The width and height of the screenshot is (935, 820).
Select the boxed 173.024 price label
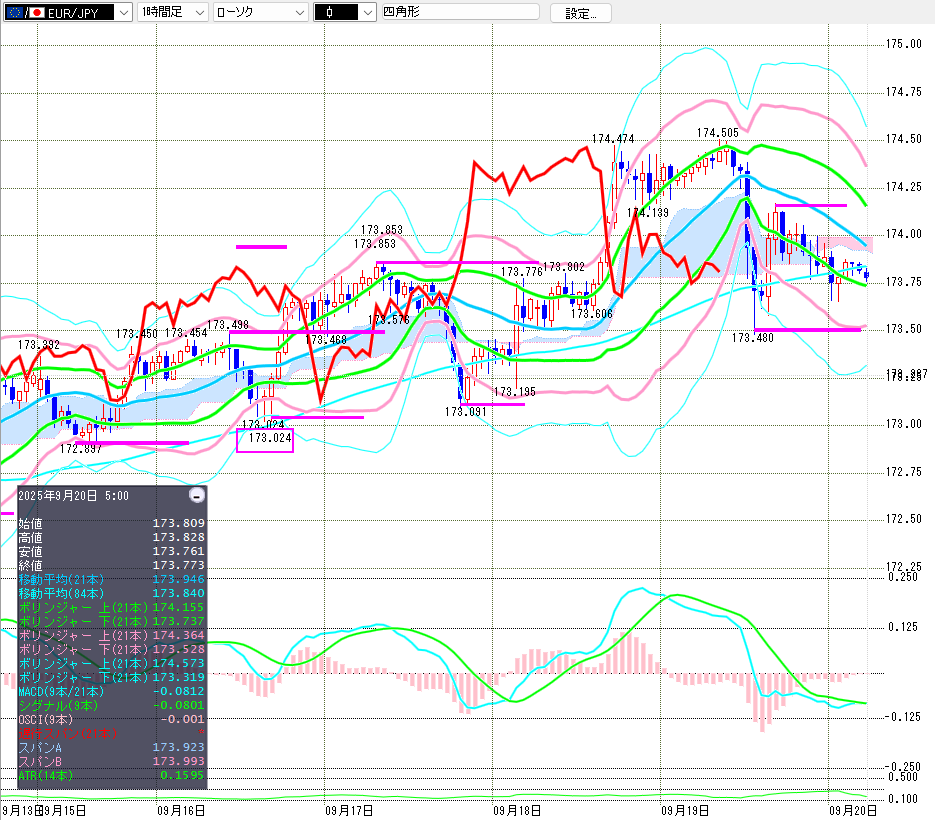click(265, 439)
